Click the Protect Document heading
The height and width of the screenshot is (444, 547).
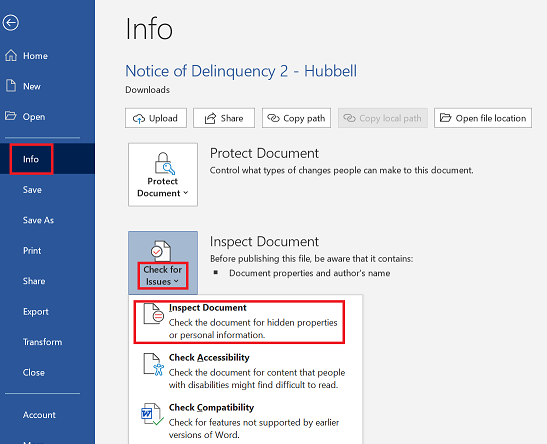point(264,153)
